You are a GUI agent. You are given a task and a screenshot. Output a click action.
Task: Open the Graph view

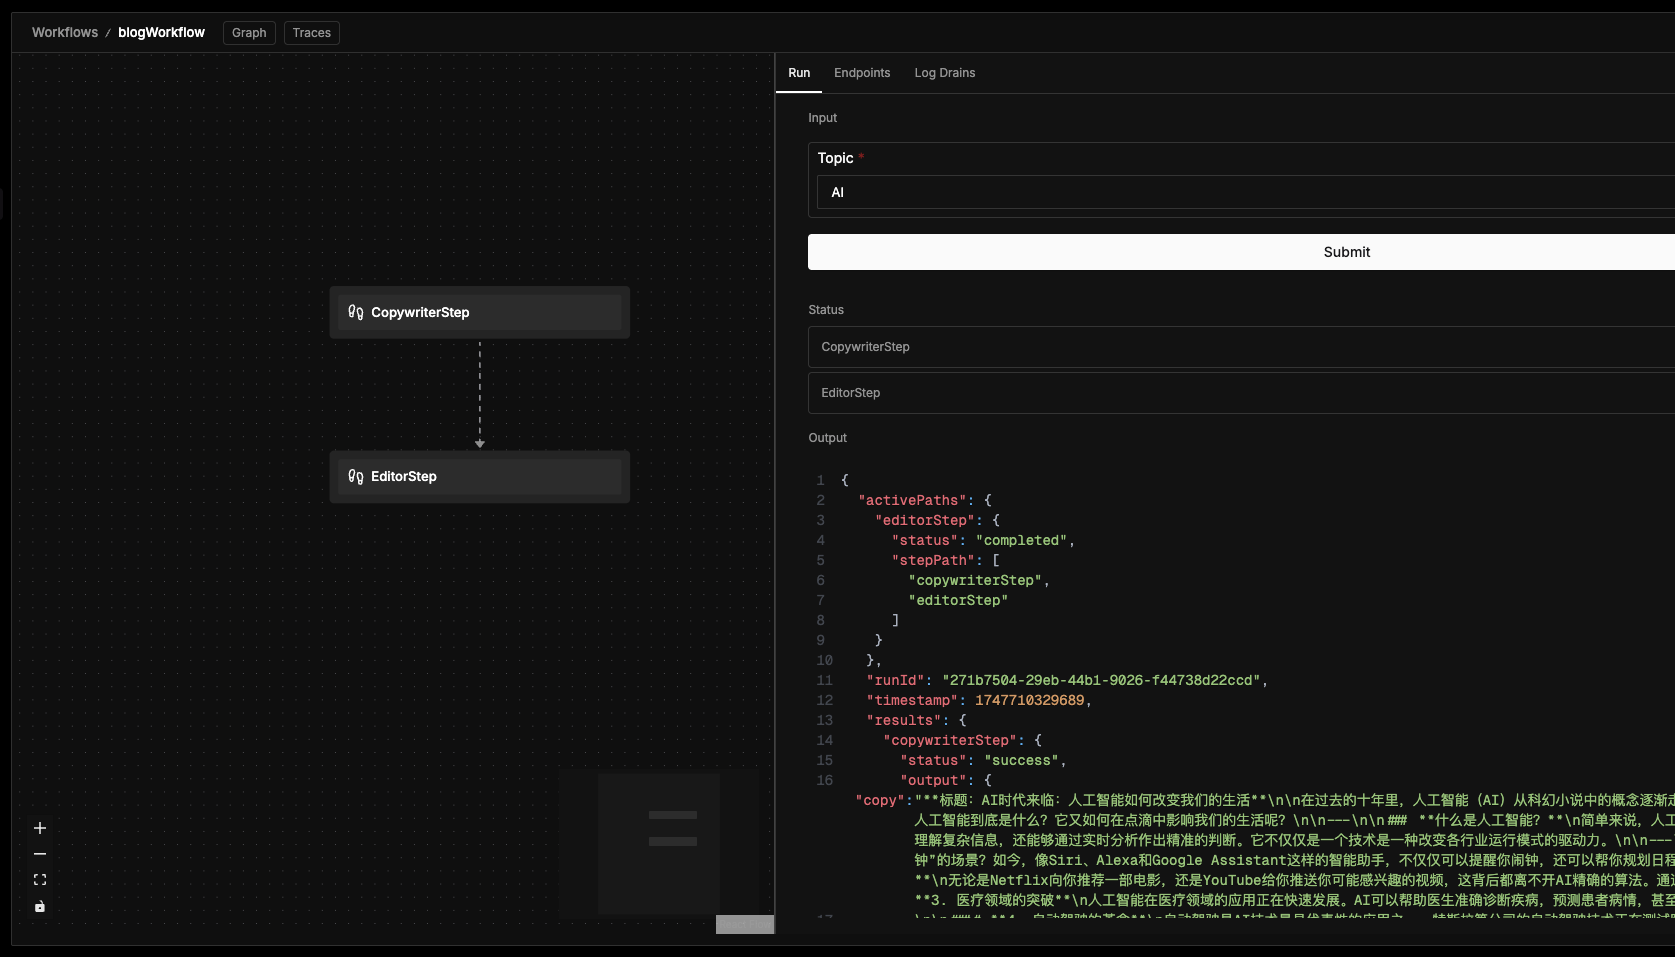click(249, 33)
